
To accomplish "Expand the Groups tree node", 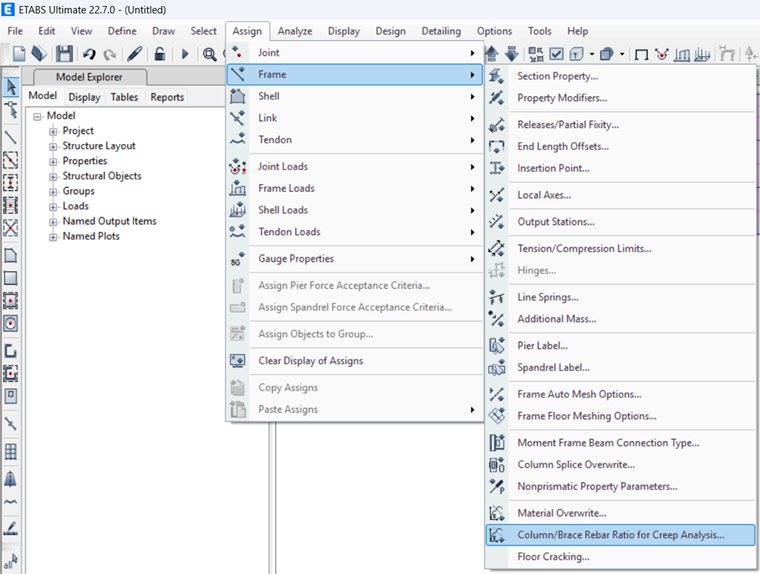I will 53,191.
